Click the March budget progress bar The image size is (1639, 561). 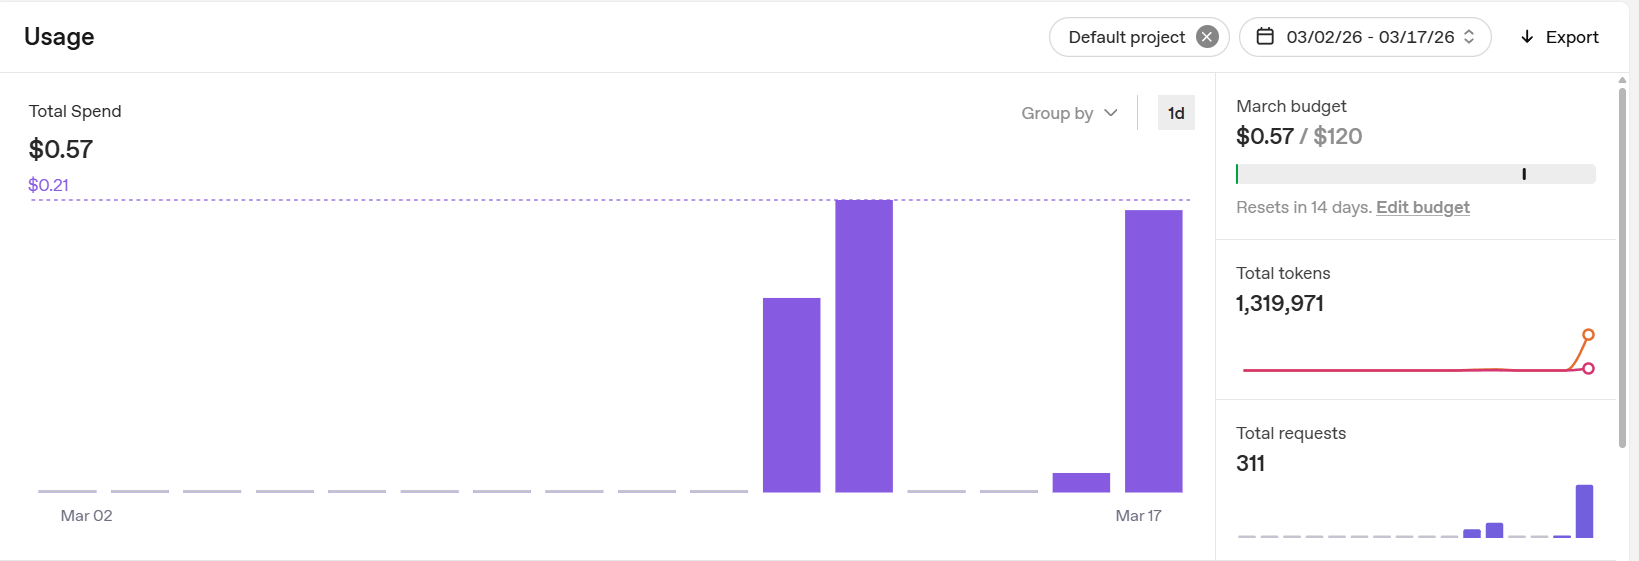pos(1415,174)
